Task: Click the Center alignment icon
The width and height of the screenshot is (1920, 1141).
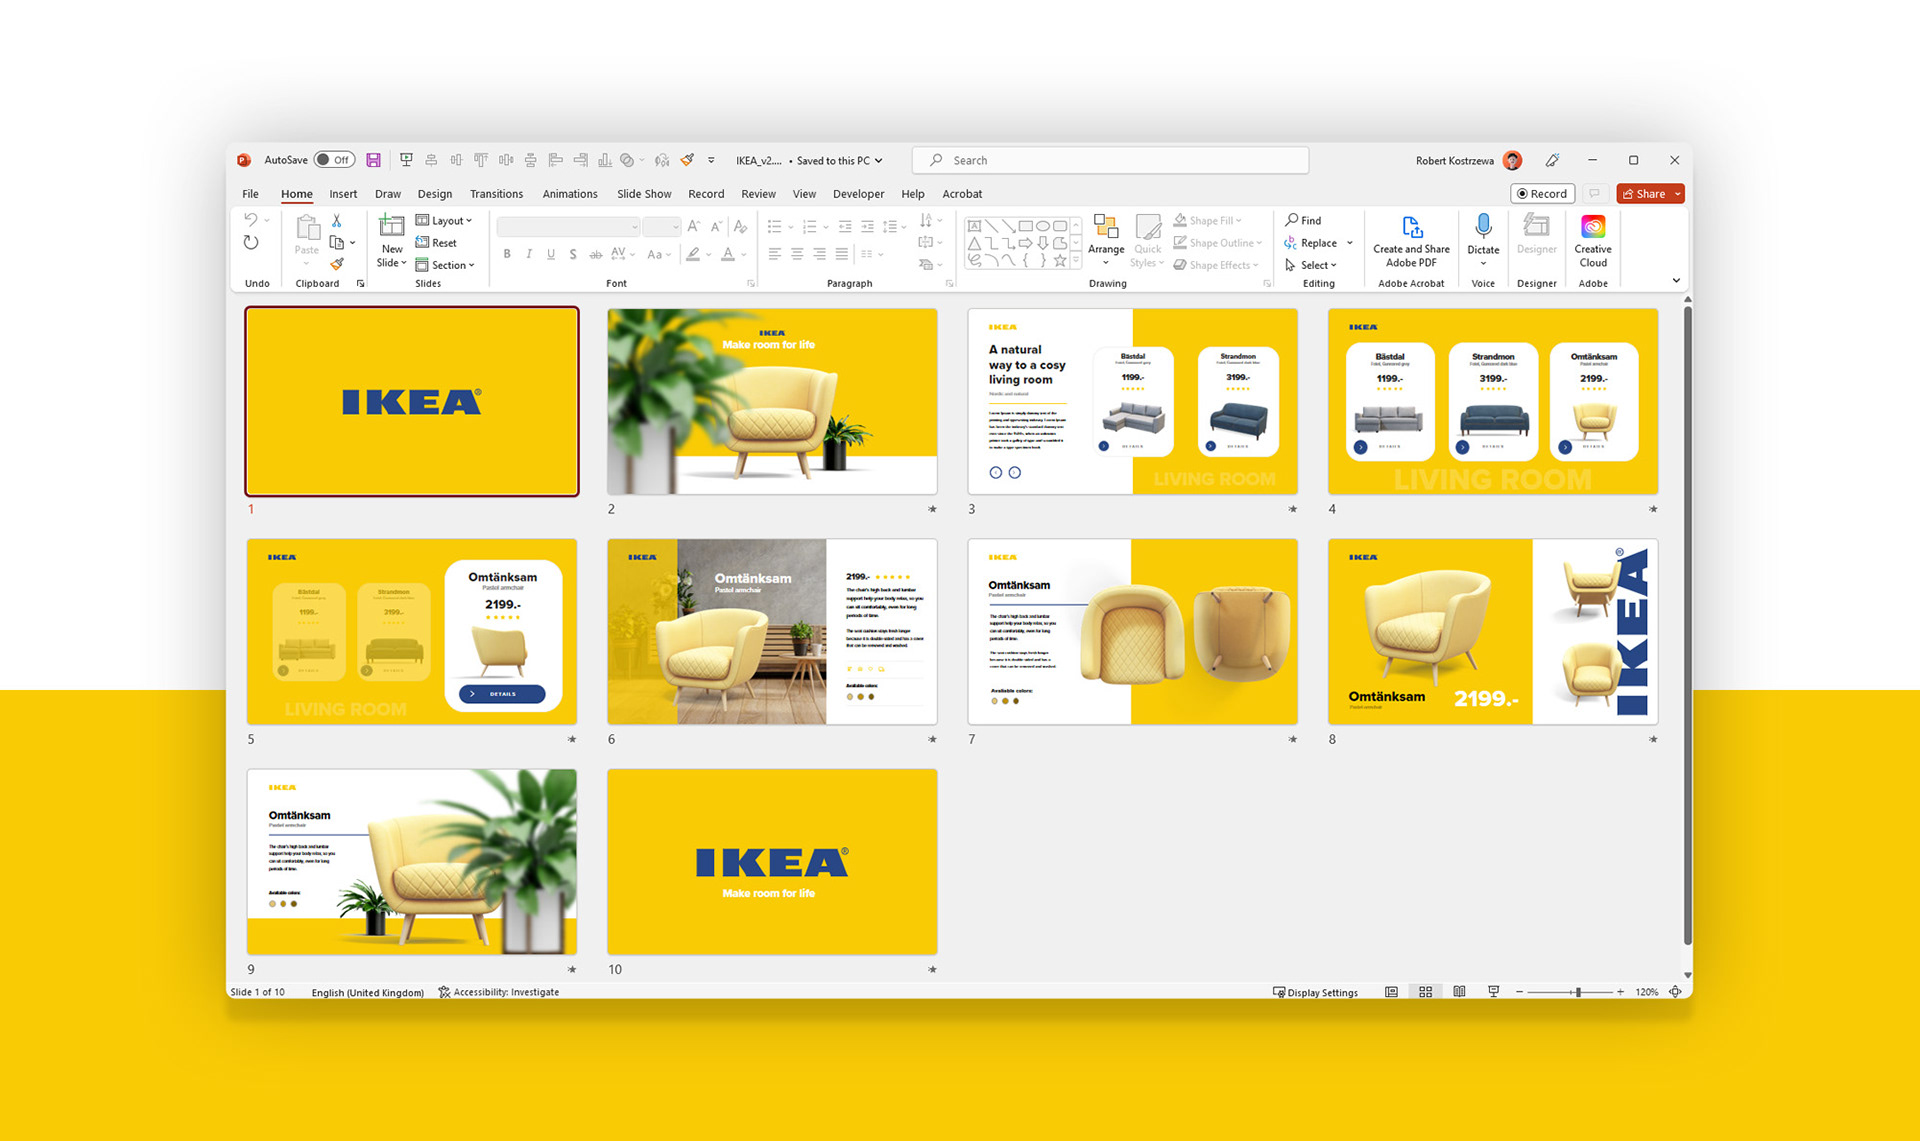Action: (x=797, y=254)
